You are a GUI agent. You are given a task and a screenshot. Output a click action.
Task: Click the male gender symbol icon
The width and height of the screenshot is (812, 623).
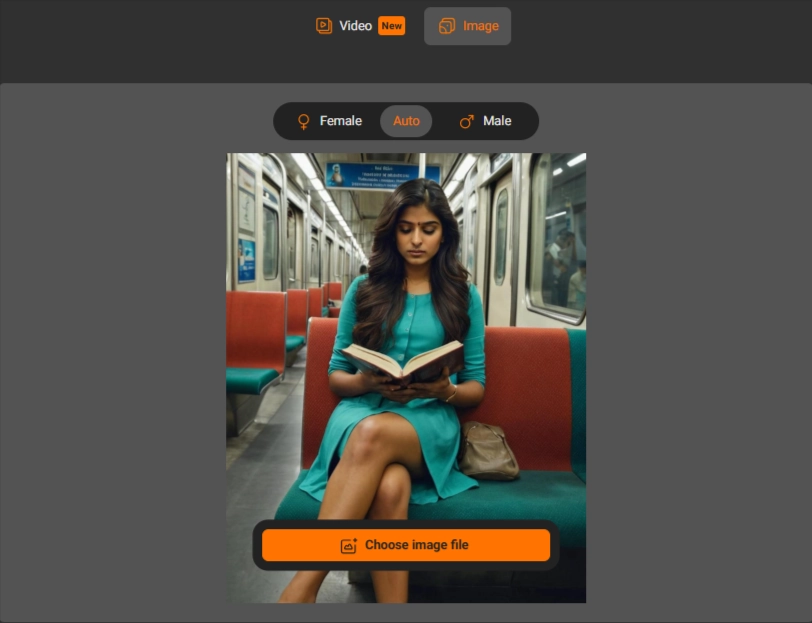[466, 120]
